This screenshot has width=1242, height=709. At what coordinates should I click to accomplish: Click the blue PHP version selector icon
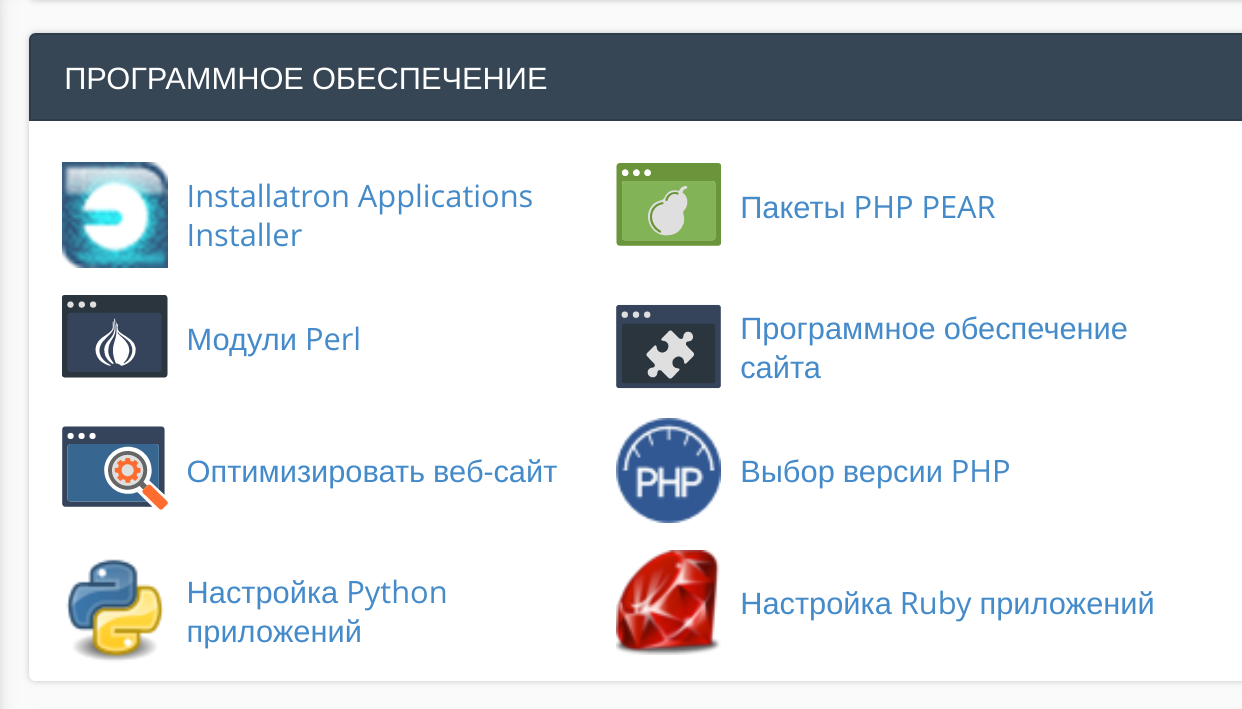pos(668,470)
